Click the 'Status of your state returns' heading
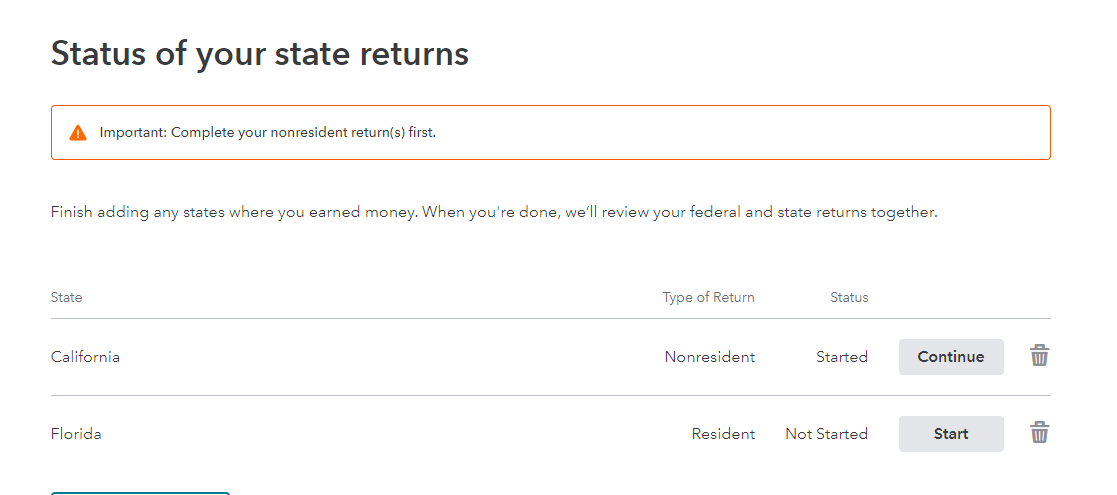This screenshot has height=495, width=1117. tap(260, 53)
